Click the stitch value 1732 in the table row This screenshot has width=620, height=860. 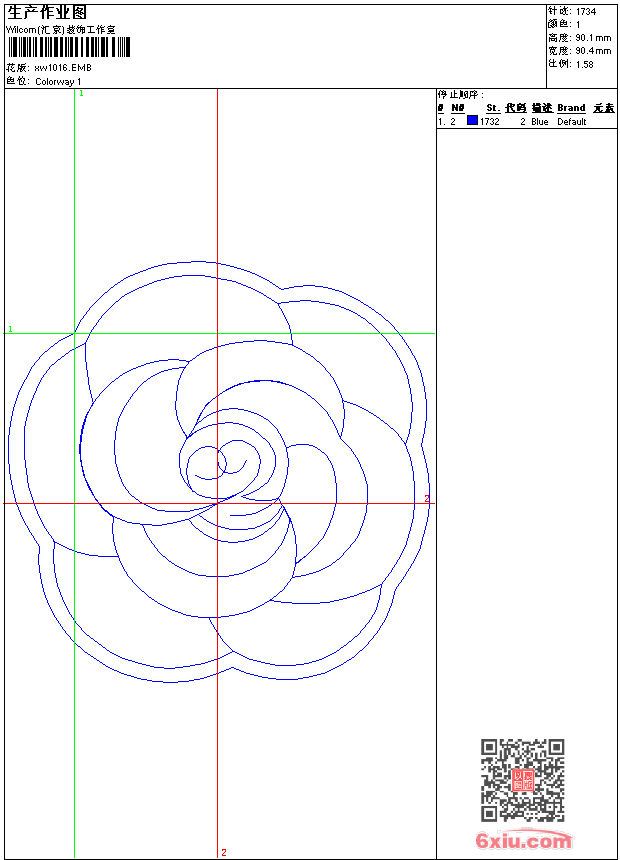tap(490, 122)
